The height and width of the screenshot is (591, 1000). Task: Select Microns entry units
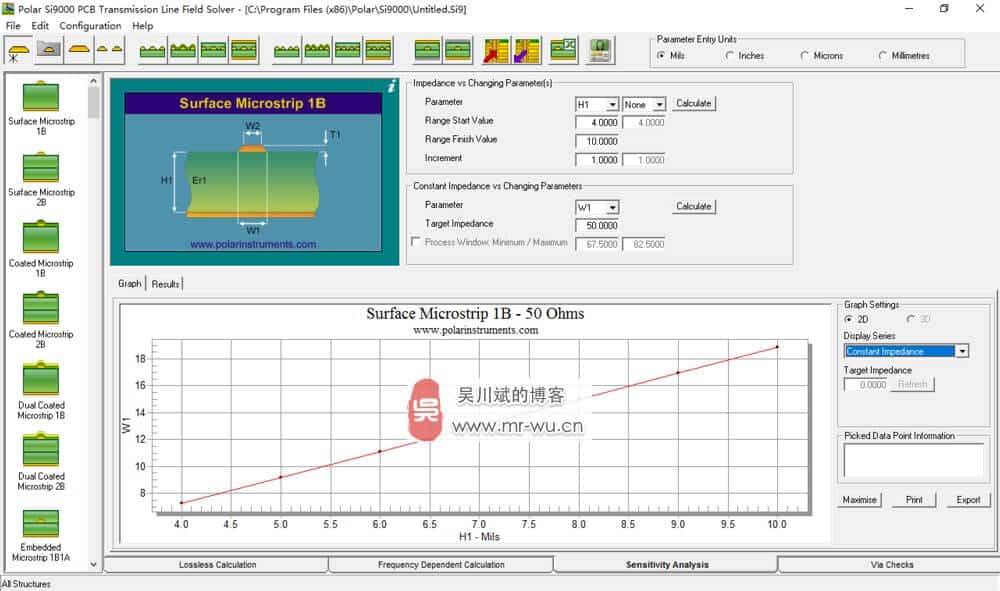(821, 55)
